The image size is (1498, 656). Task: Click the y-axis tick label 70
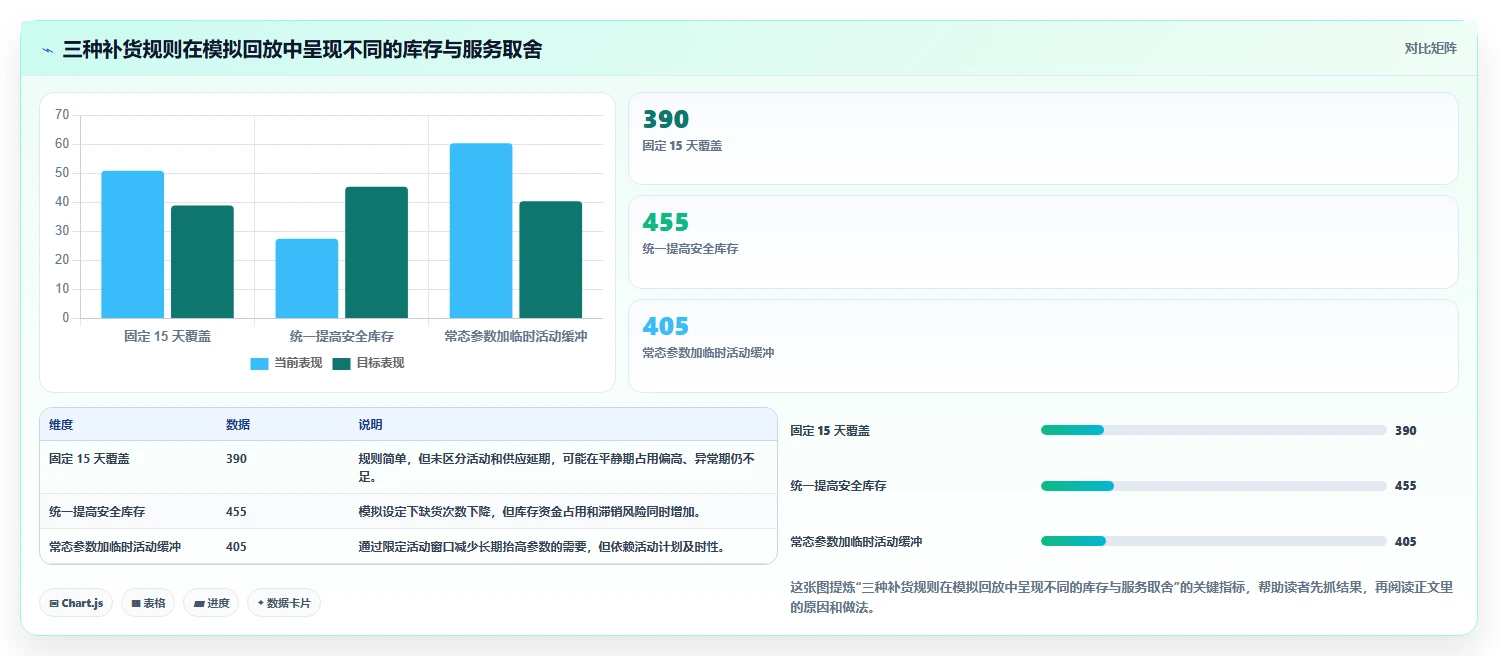tap(62, 115)
